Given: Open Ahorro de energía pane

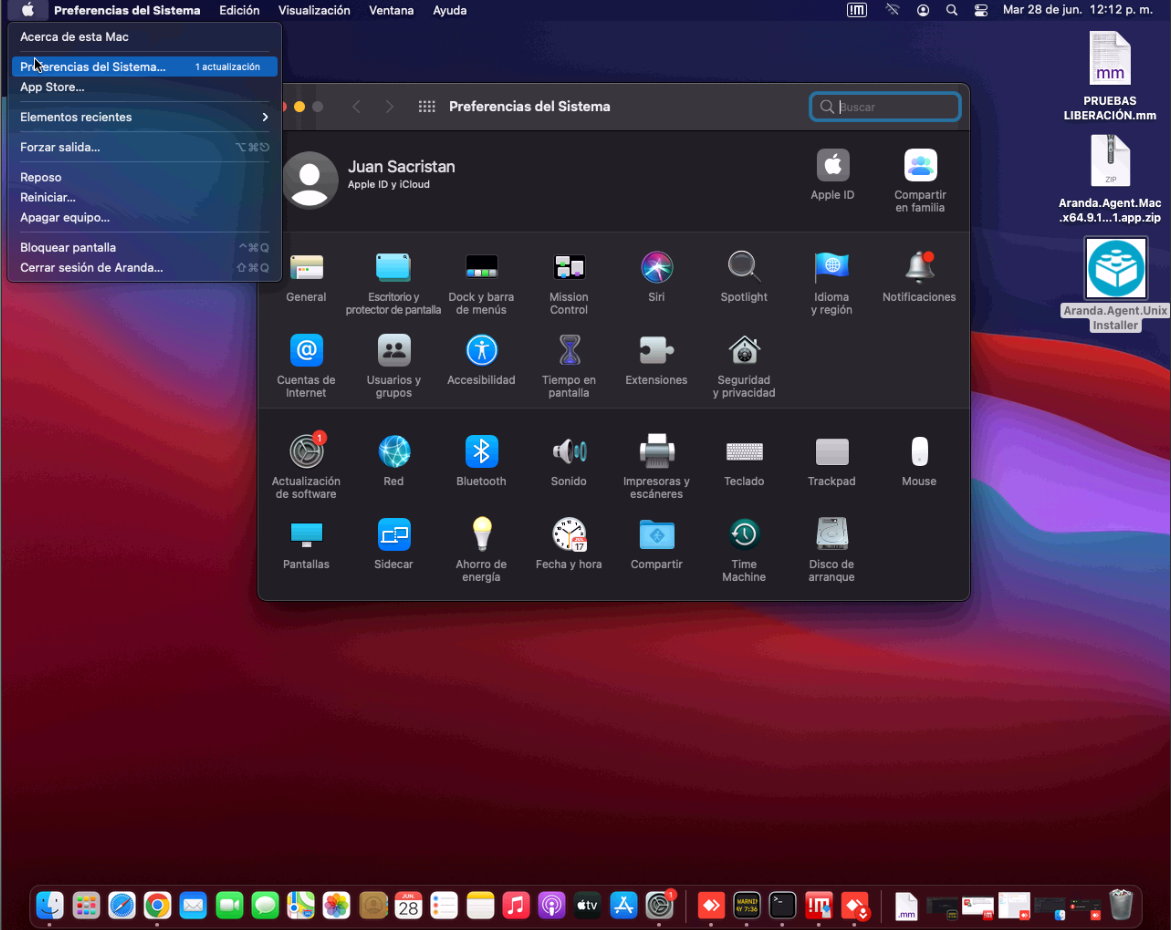Looking at the screenshot, I should point(481,535).
